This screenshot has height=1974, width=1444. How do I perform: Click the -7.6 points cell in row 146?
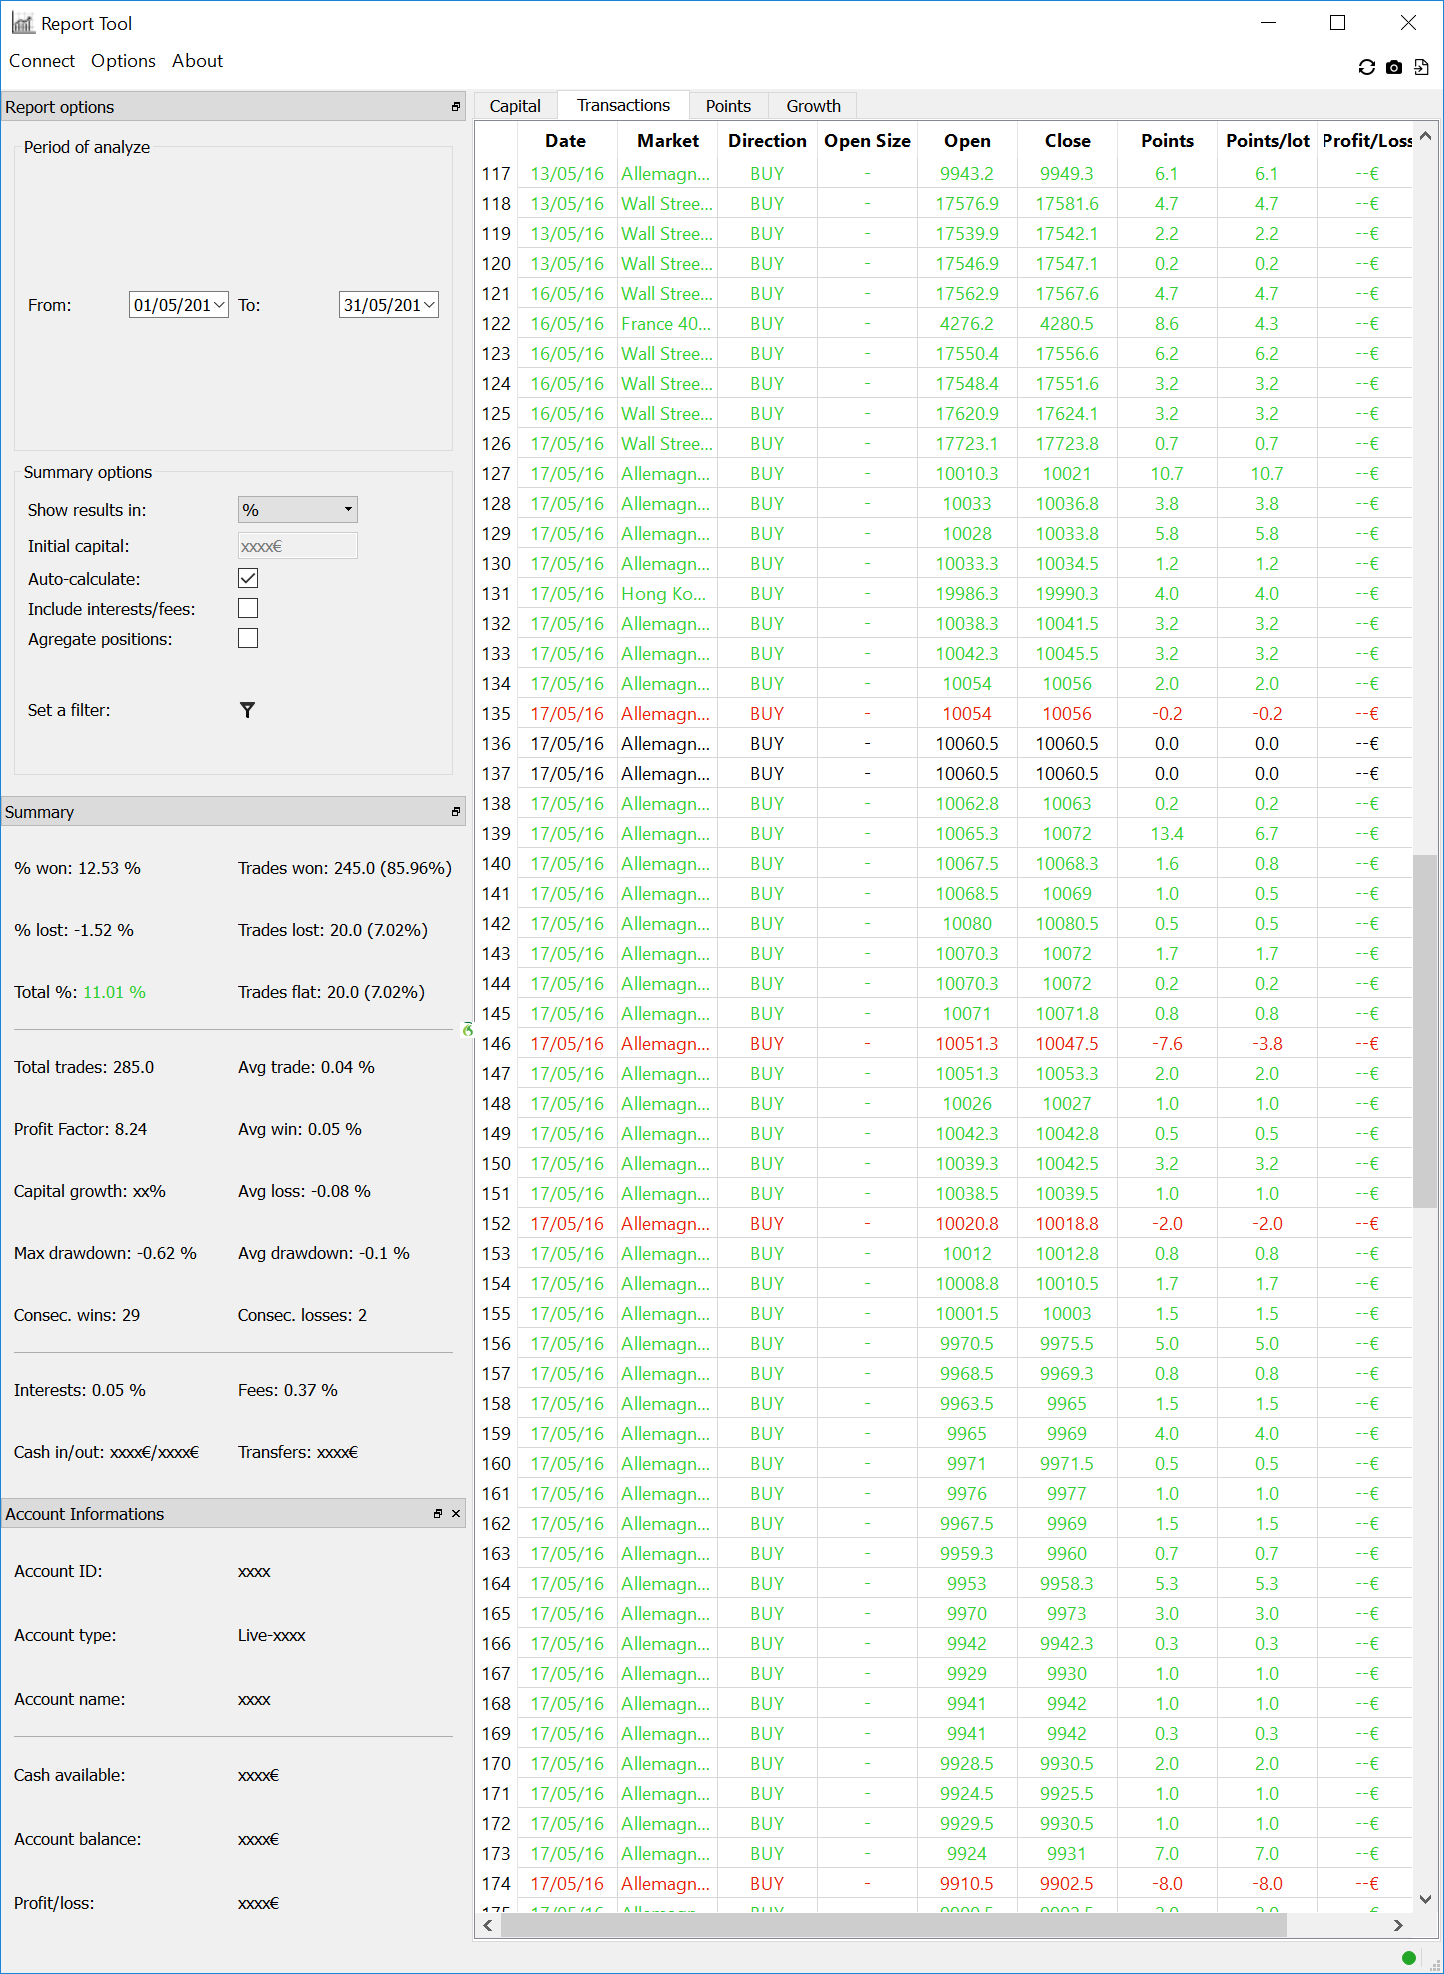point(1167,1044)
